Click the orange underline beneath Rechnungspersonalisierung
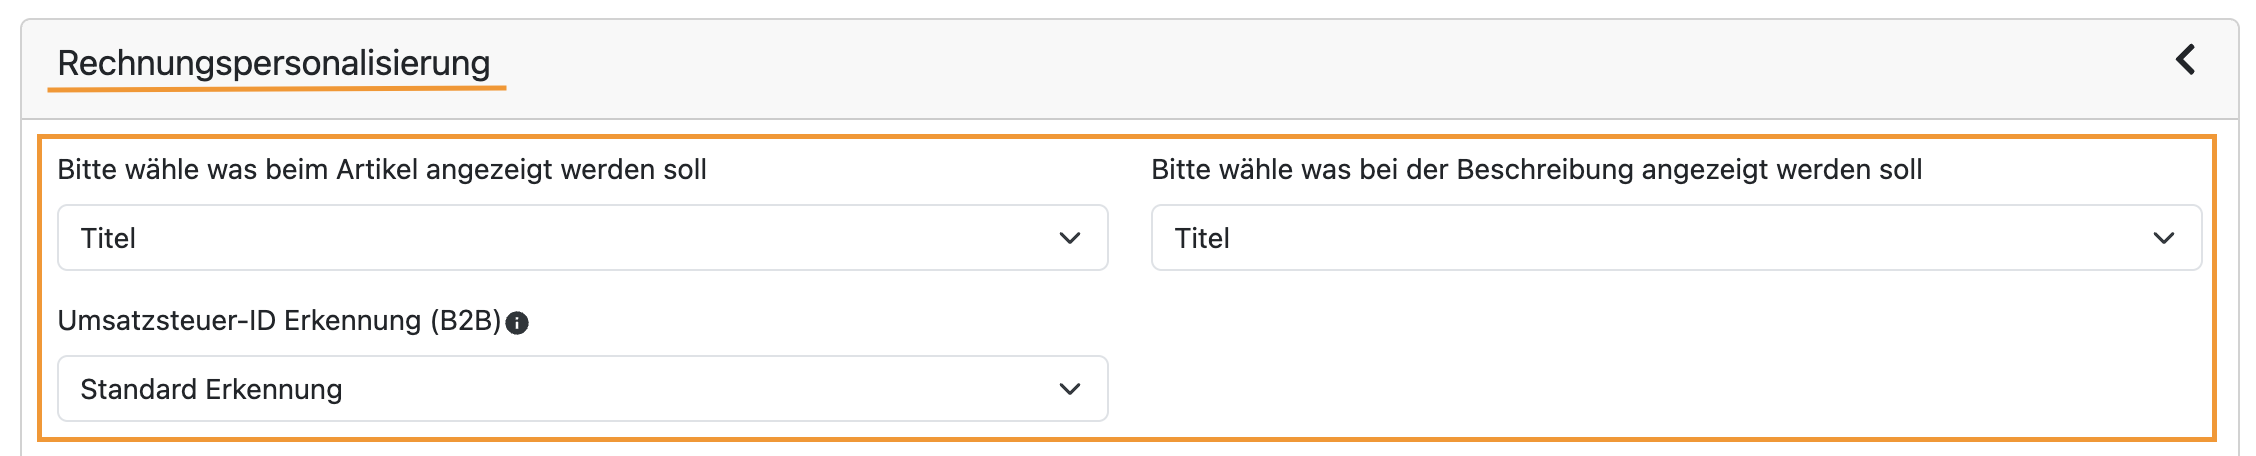The width and height of the screenshot is (2256, 456). coord(277,88)
